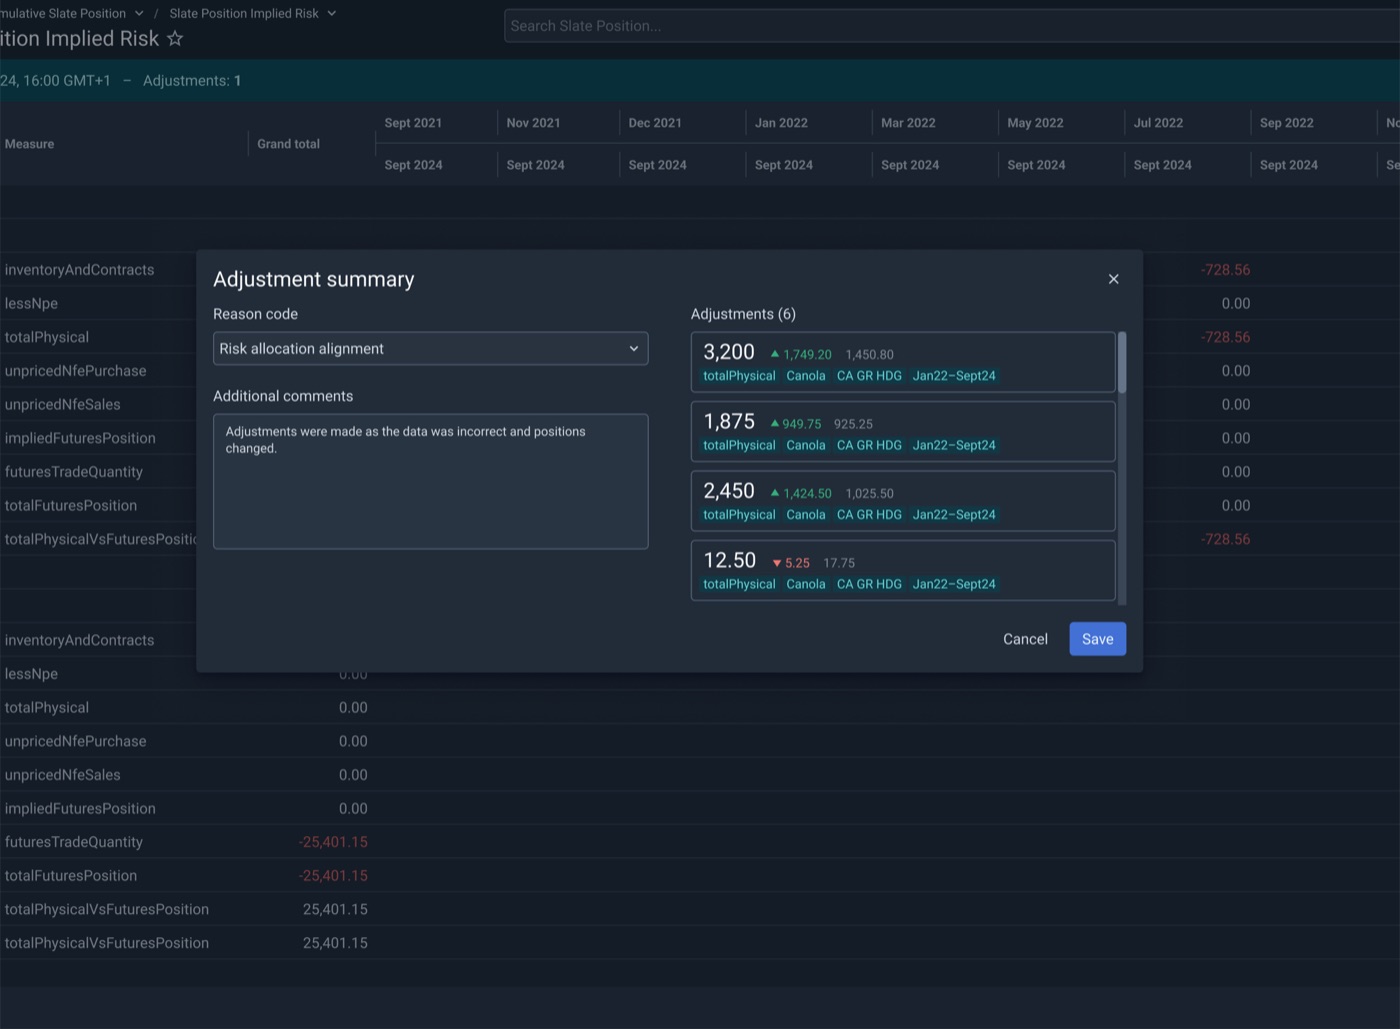Click the adjustments list scrollbar
Screen dimensions: 1400x1029
(x=1122, y=363)
